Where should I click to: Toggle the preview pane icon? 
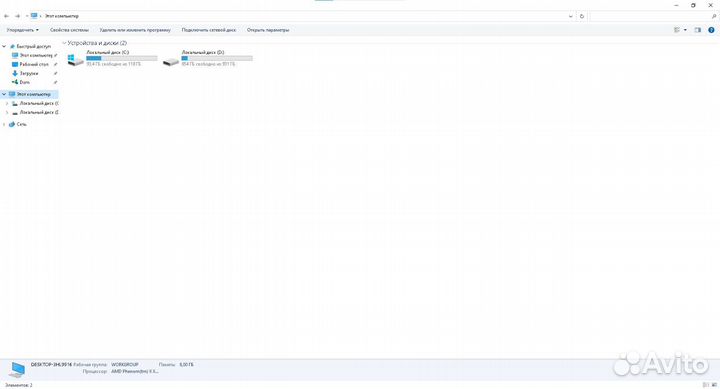pyautogui.click(x=698, y=30)
